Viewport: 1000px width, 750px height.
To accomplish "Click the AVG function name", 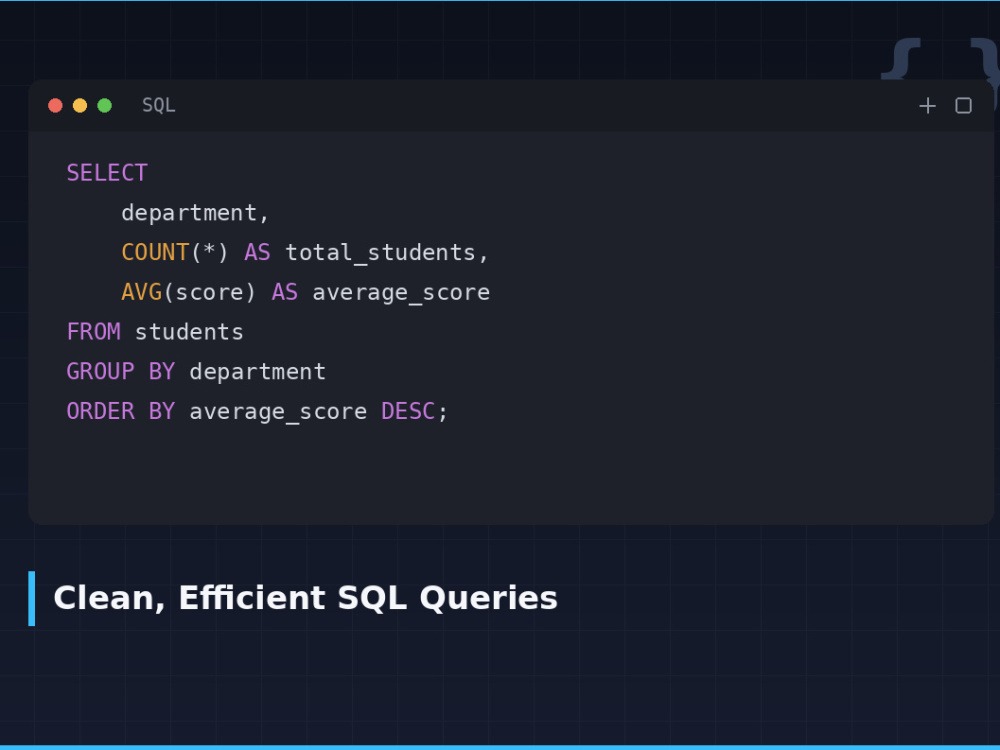I will point(142,292).
